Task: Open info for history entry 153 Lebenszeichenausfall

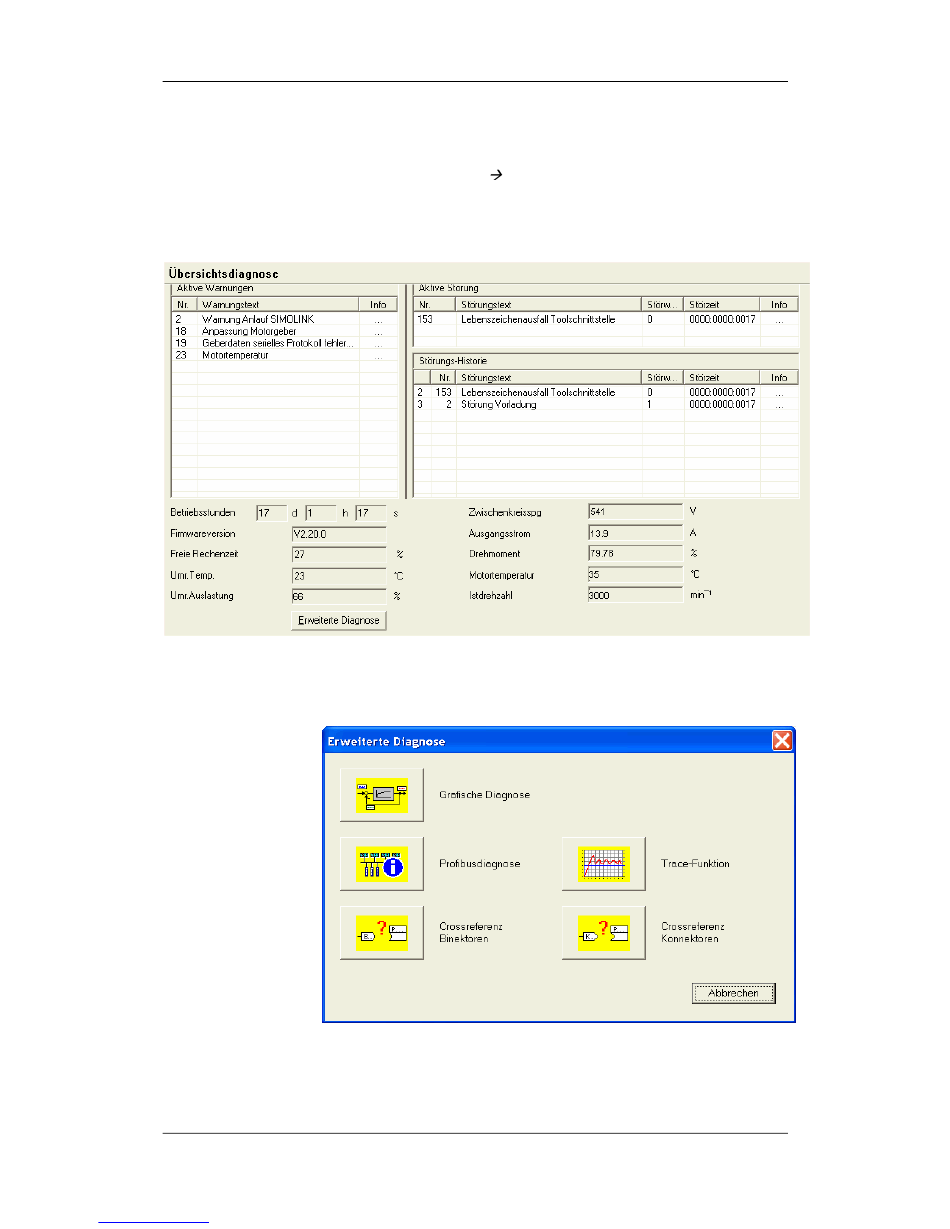Action: click(779, 393)
